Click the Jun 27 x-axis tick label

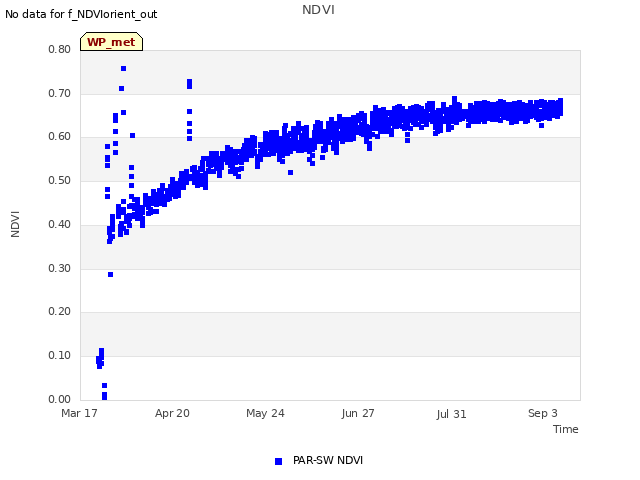click(358, 413)
